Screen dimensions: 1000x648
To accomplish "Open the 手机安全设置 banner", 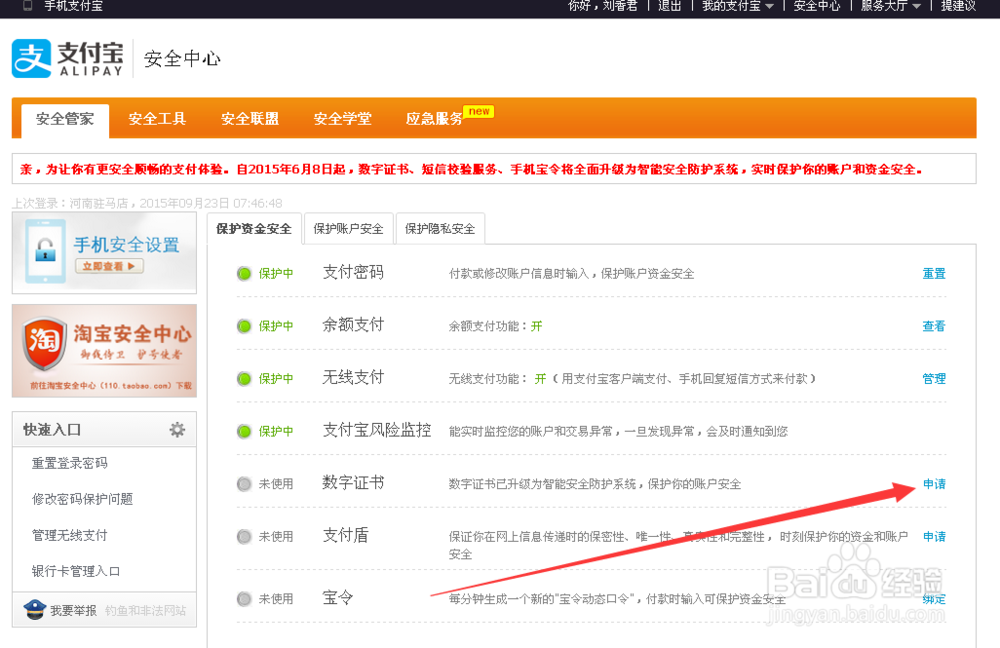I will (x=105, y=253).
